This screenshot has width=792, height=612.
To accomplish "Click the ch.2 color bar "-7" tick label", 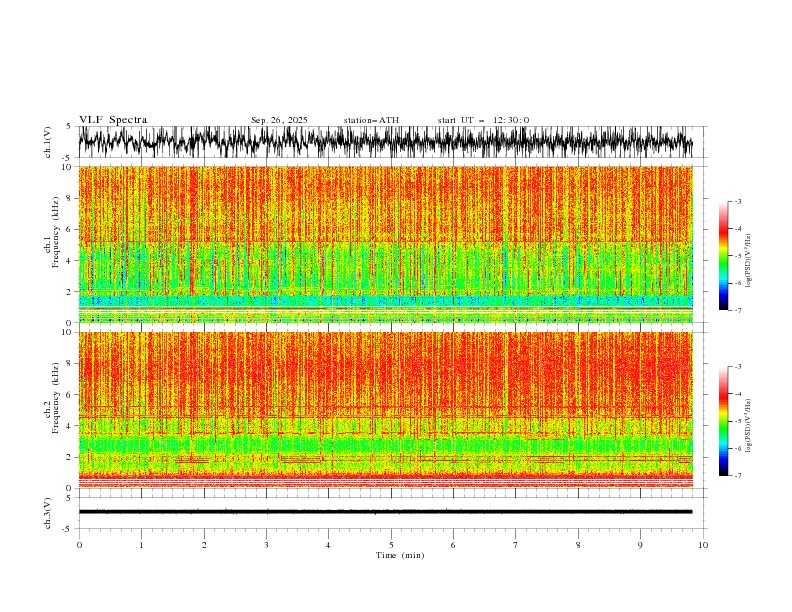I will click(x=737, y=476).
